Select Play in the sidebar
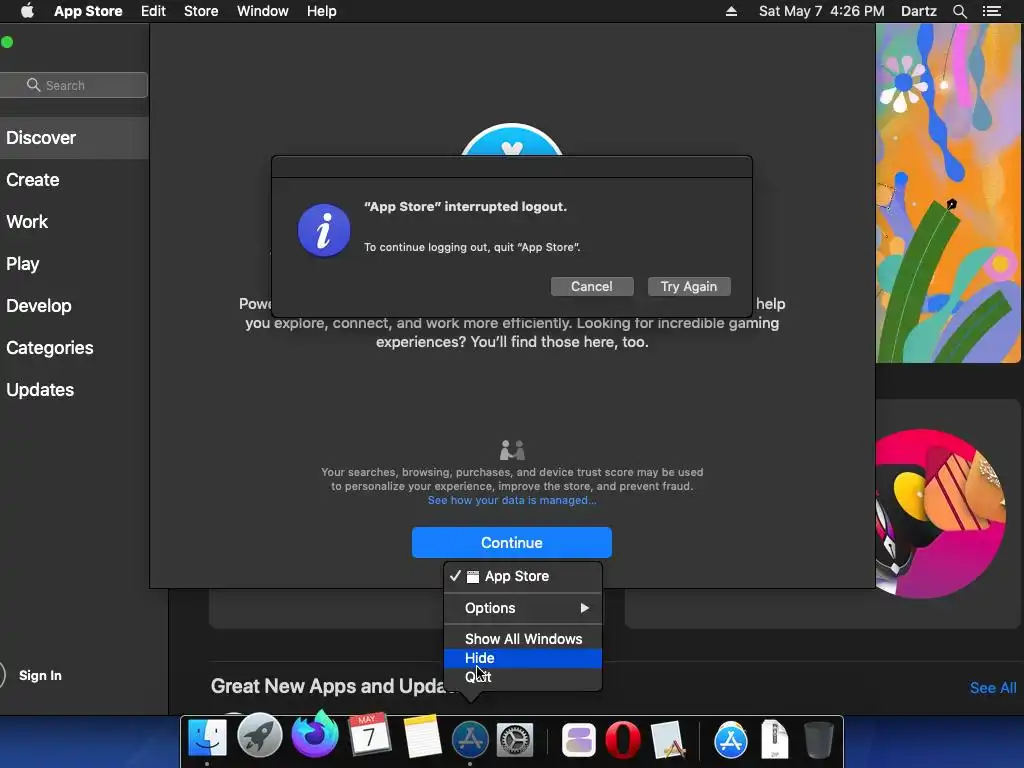The image size is (1024, 768). point(74,264)
